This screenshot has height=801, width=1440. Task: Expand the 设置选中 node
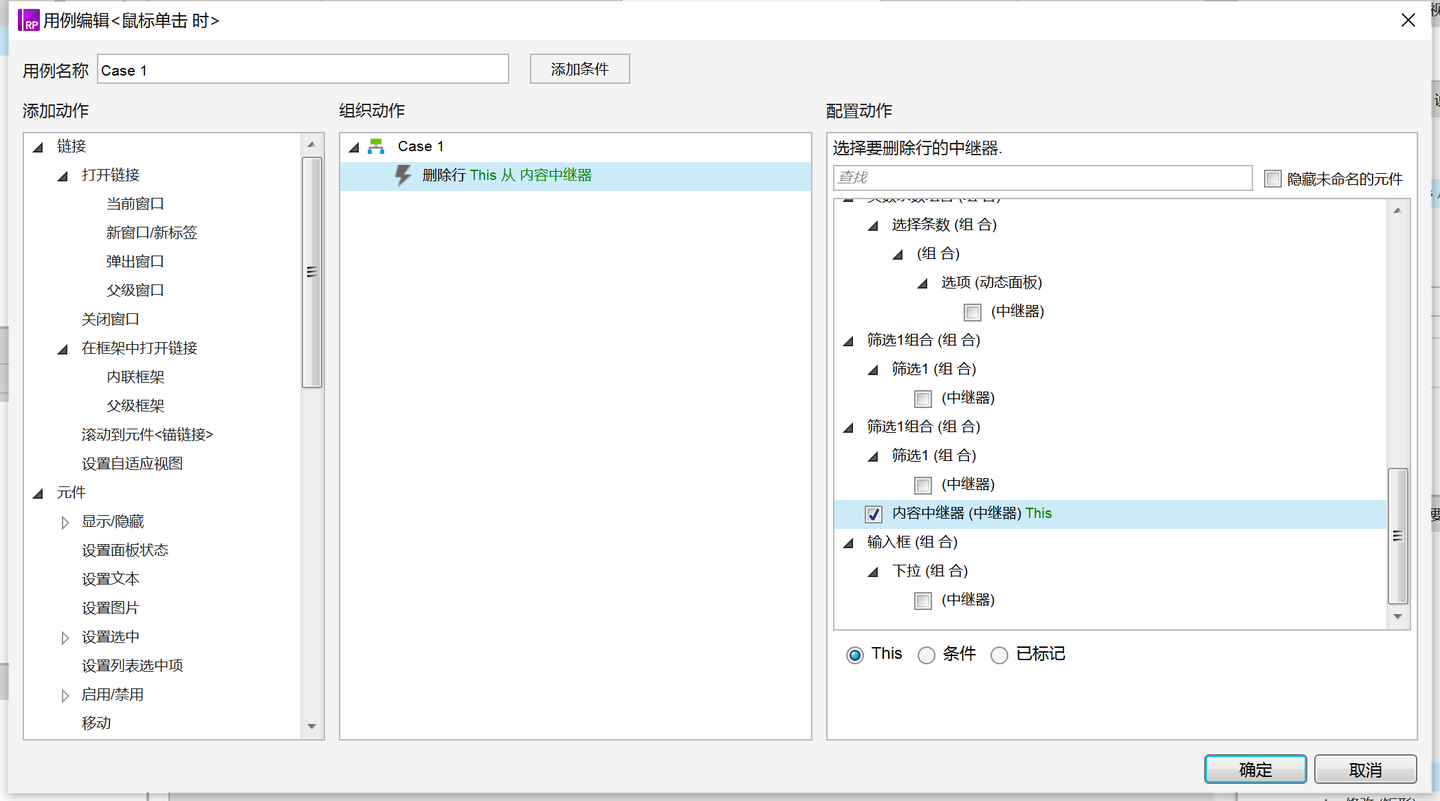pos(65,638)
